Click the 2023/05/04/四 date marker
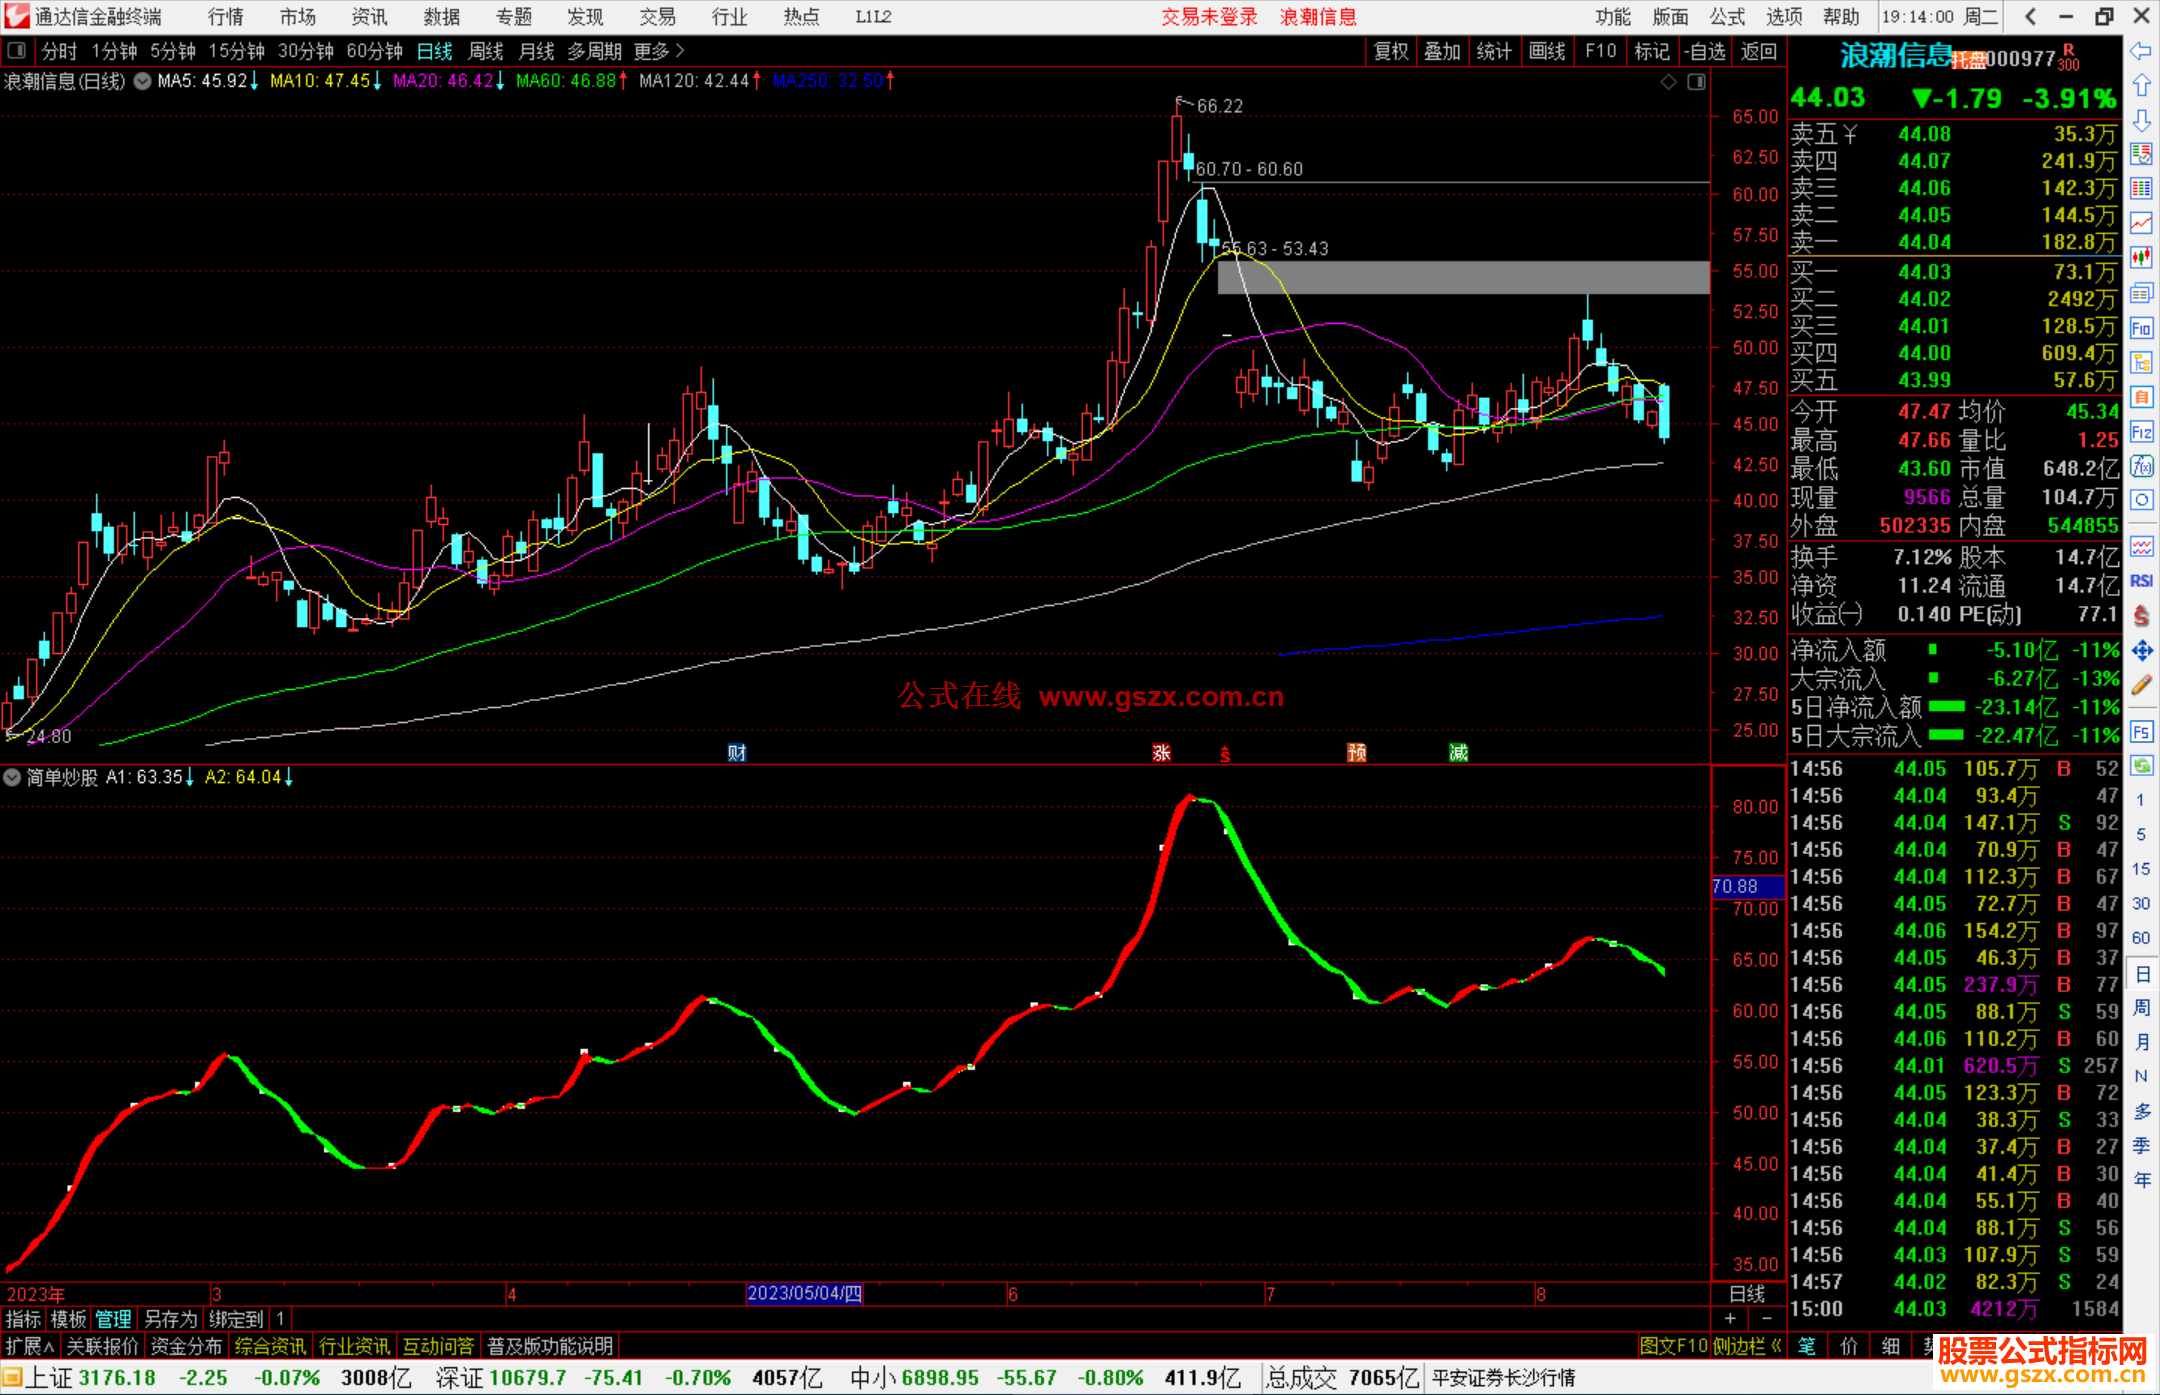The height and width of the screenshot is (1395, 2160). (x=805, y=1293)
